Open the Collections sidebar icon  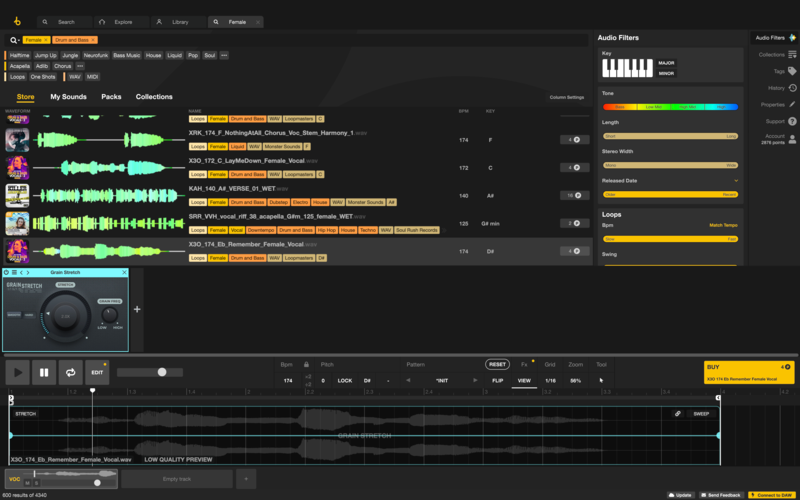point(792,55)
